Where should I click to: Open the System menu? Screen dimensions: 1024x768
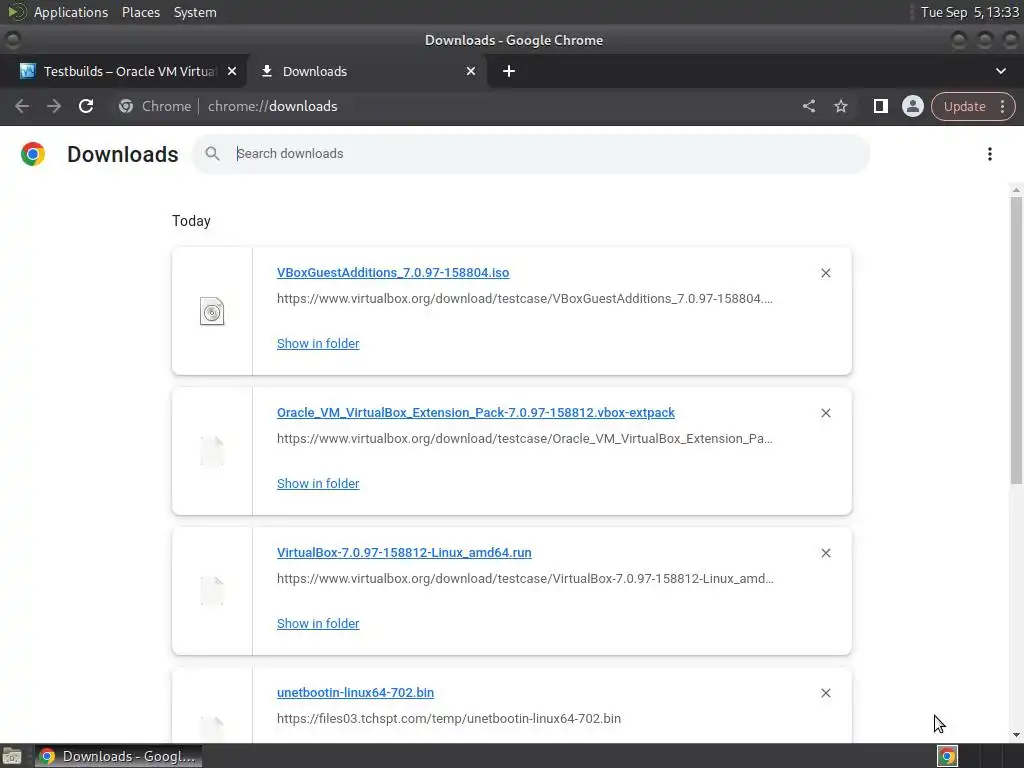tap(195, 12)
